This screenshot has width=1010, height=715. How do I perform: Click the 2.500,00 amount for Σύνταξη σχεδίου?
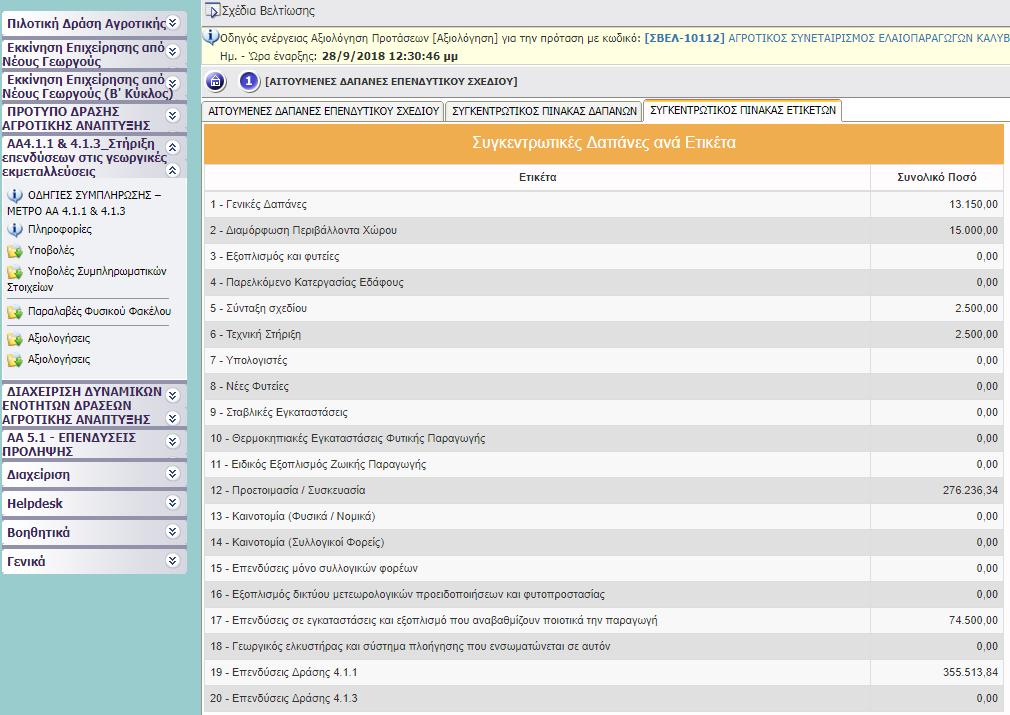coord(977,309)
